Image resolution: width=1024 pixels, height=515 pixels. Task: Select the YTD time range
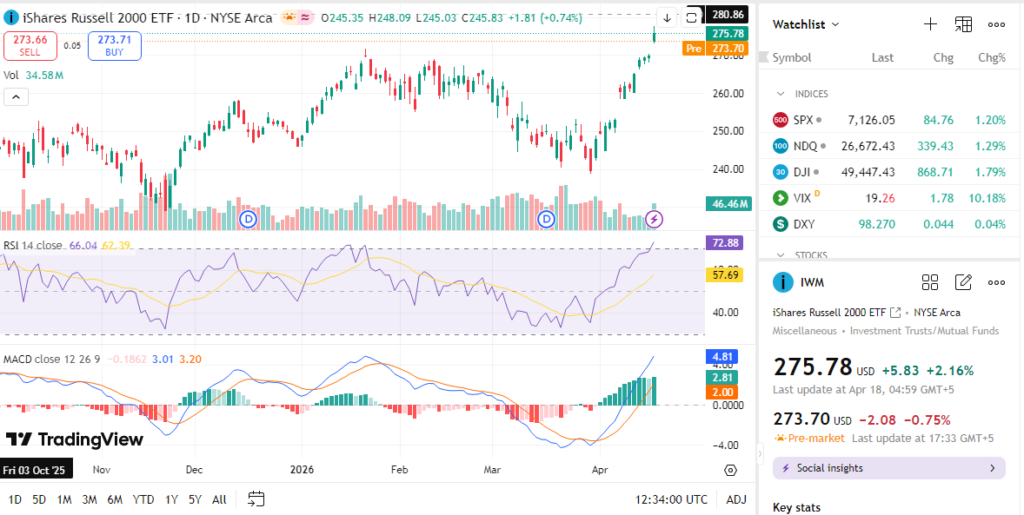(x=143, y=499)
